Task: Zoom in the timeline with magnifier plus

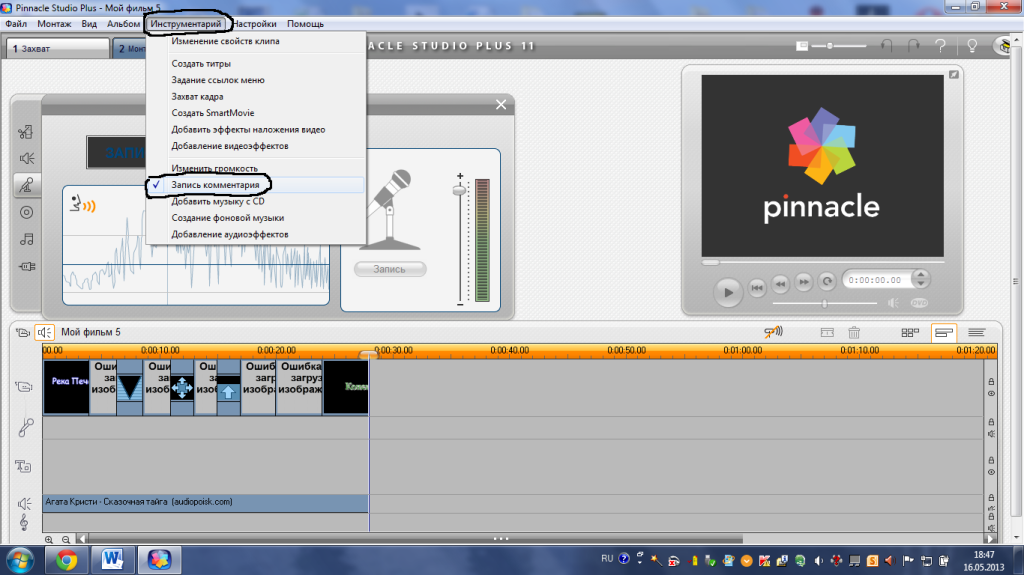Action: point(49,540)
